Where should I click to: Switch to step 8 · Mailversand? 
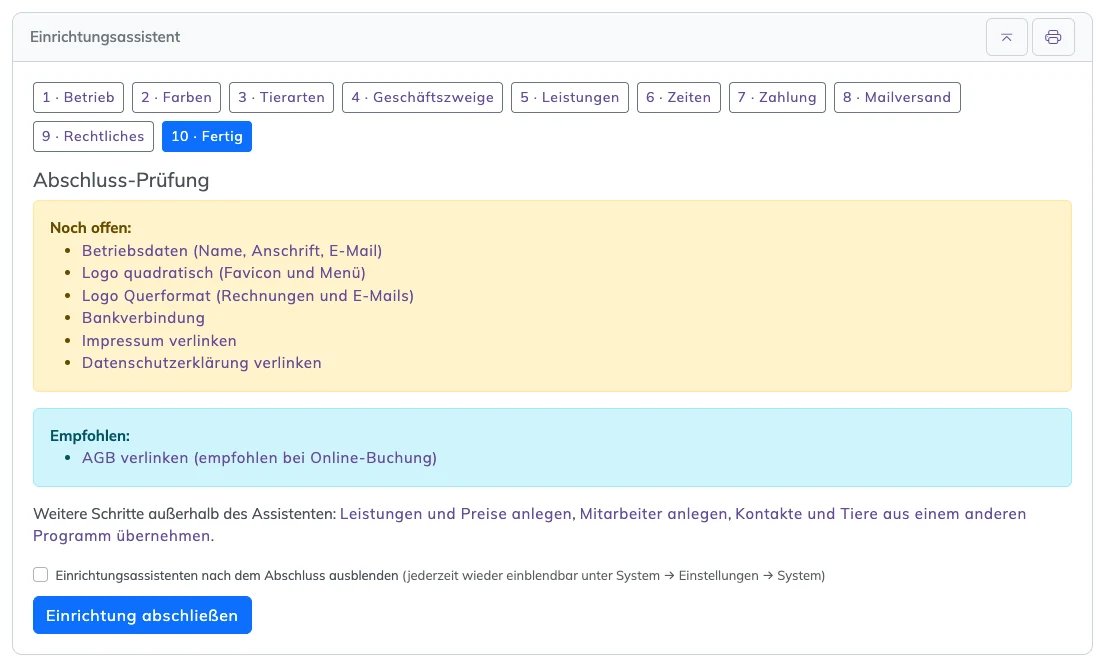coord(897,97)
